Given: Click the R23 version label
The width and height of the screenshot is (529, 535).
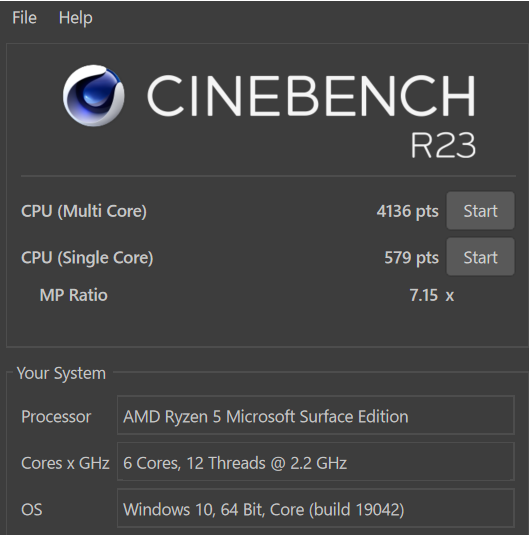Looking at the screenshot, I should [443, 145].
